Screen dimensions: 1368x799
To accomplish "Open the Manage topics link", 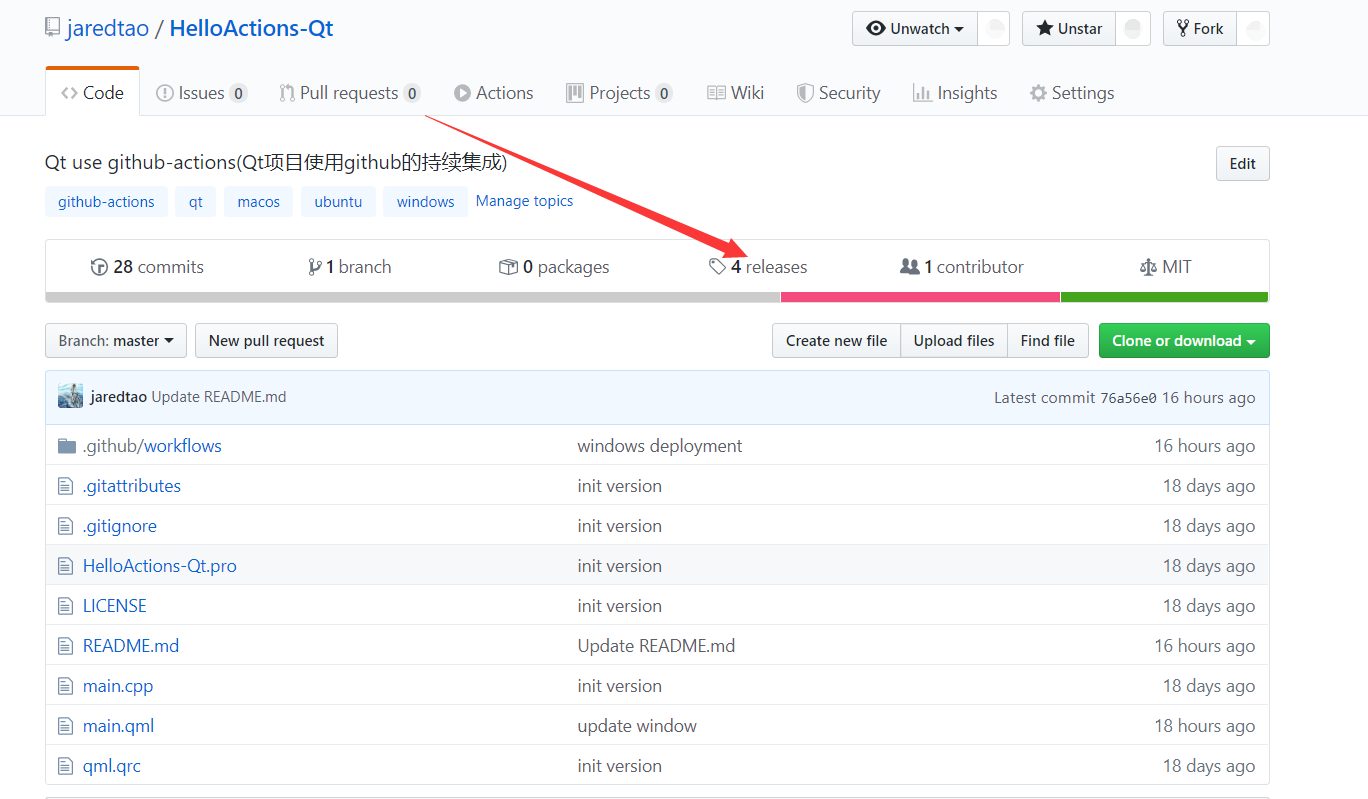I will pos(524,201).
